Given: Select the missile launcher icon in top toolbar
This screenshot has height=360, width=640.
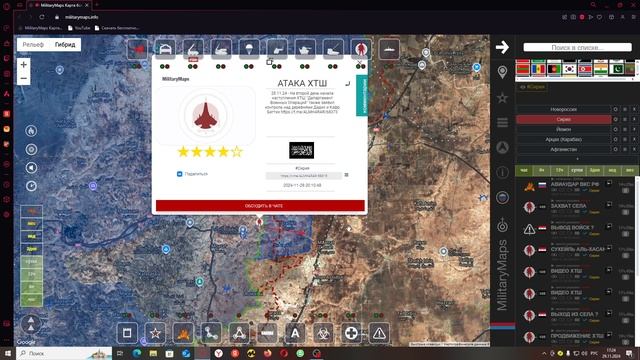Looking at the screenshot, I should [193, 49].
